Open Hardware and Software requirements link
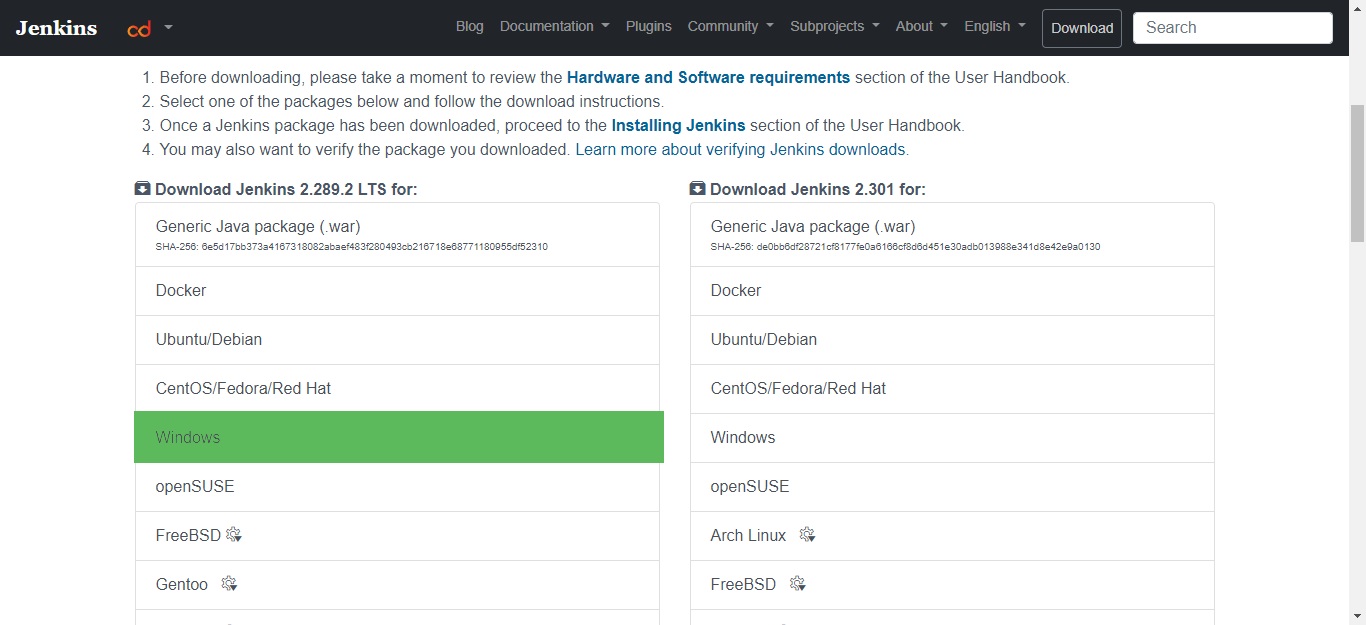1366x625 pixels. point(708,77)
